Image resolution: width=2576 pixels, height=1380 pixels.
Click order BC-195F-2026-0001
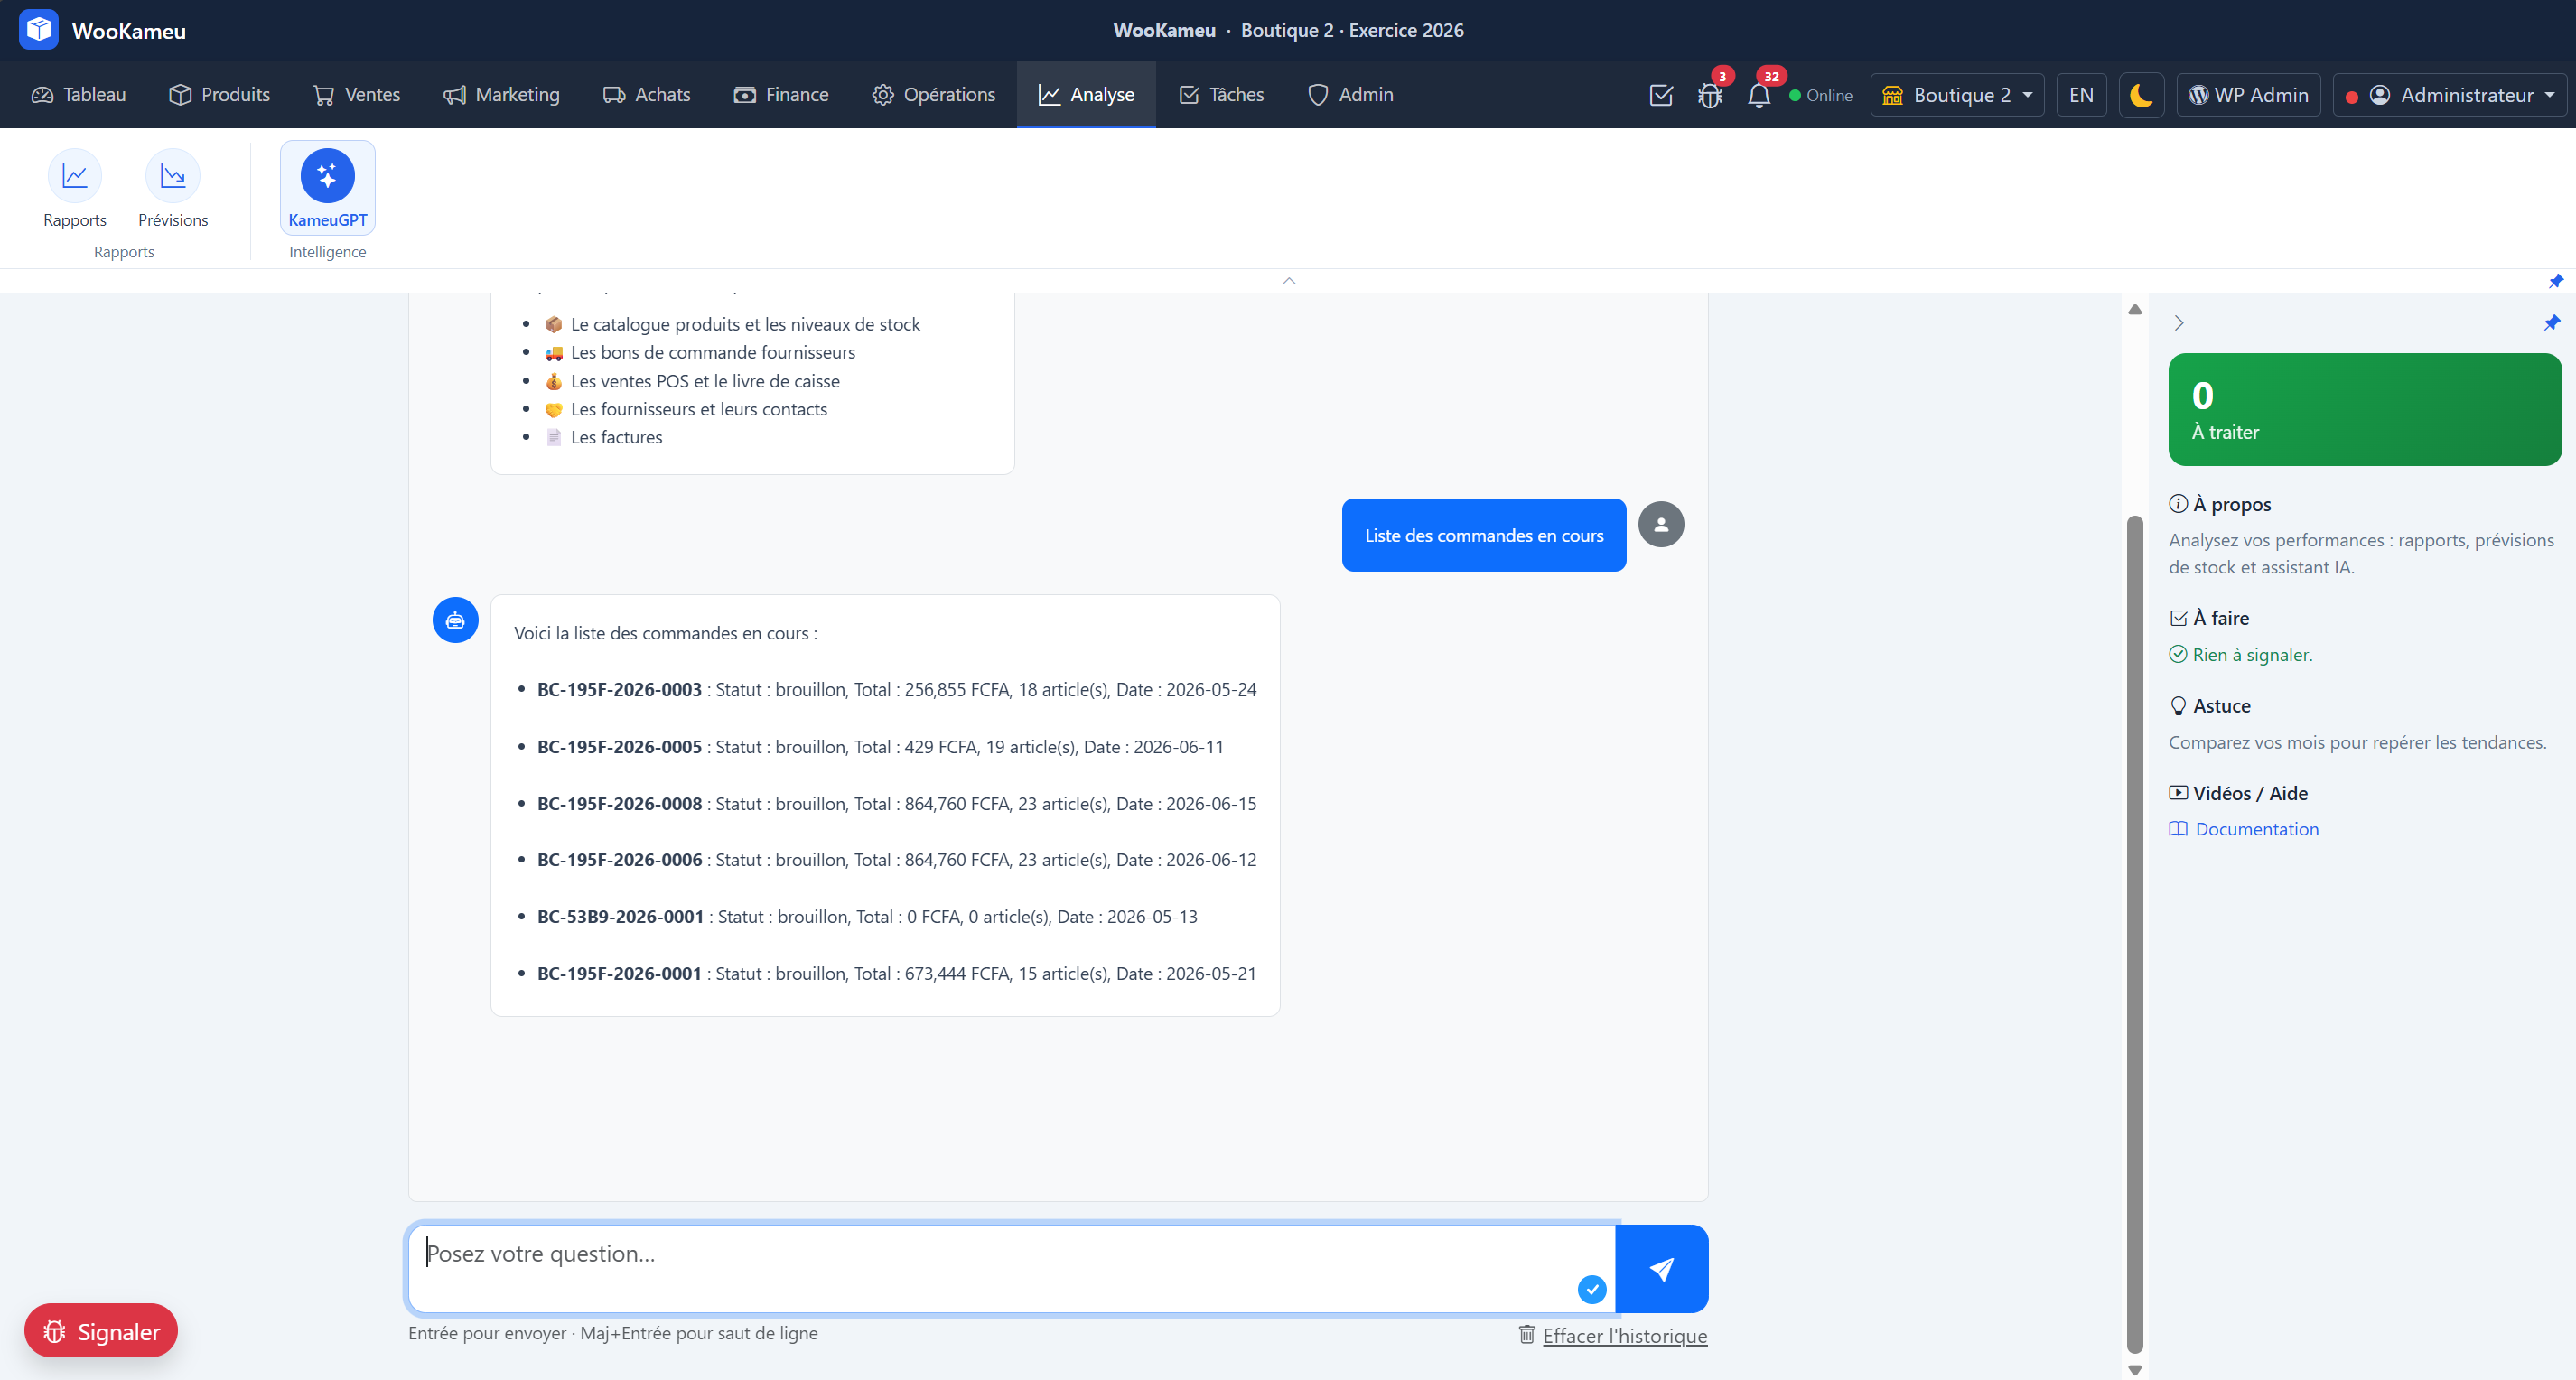[x=619, y=973]
